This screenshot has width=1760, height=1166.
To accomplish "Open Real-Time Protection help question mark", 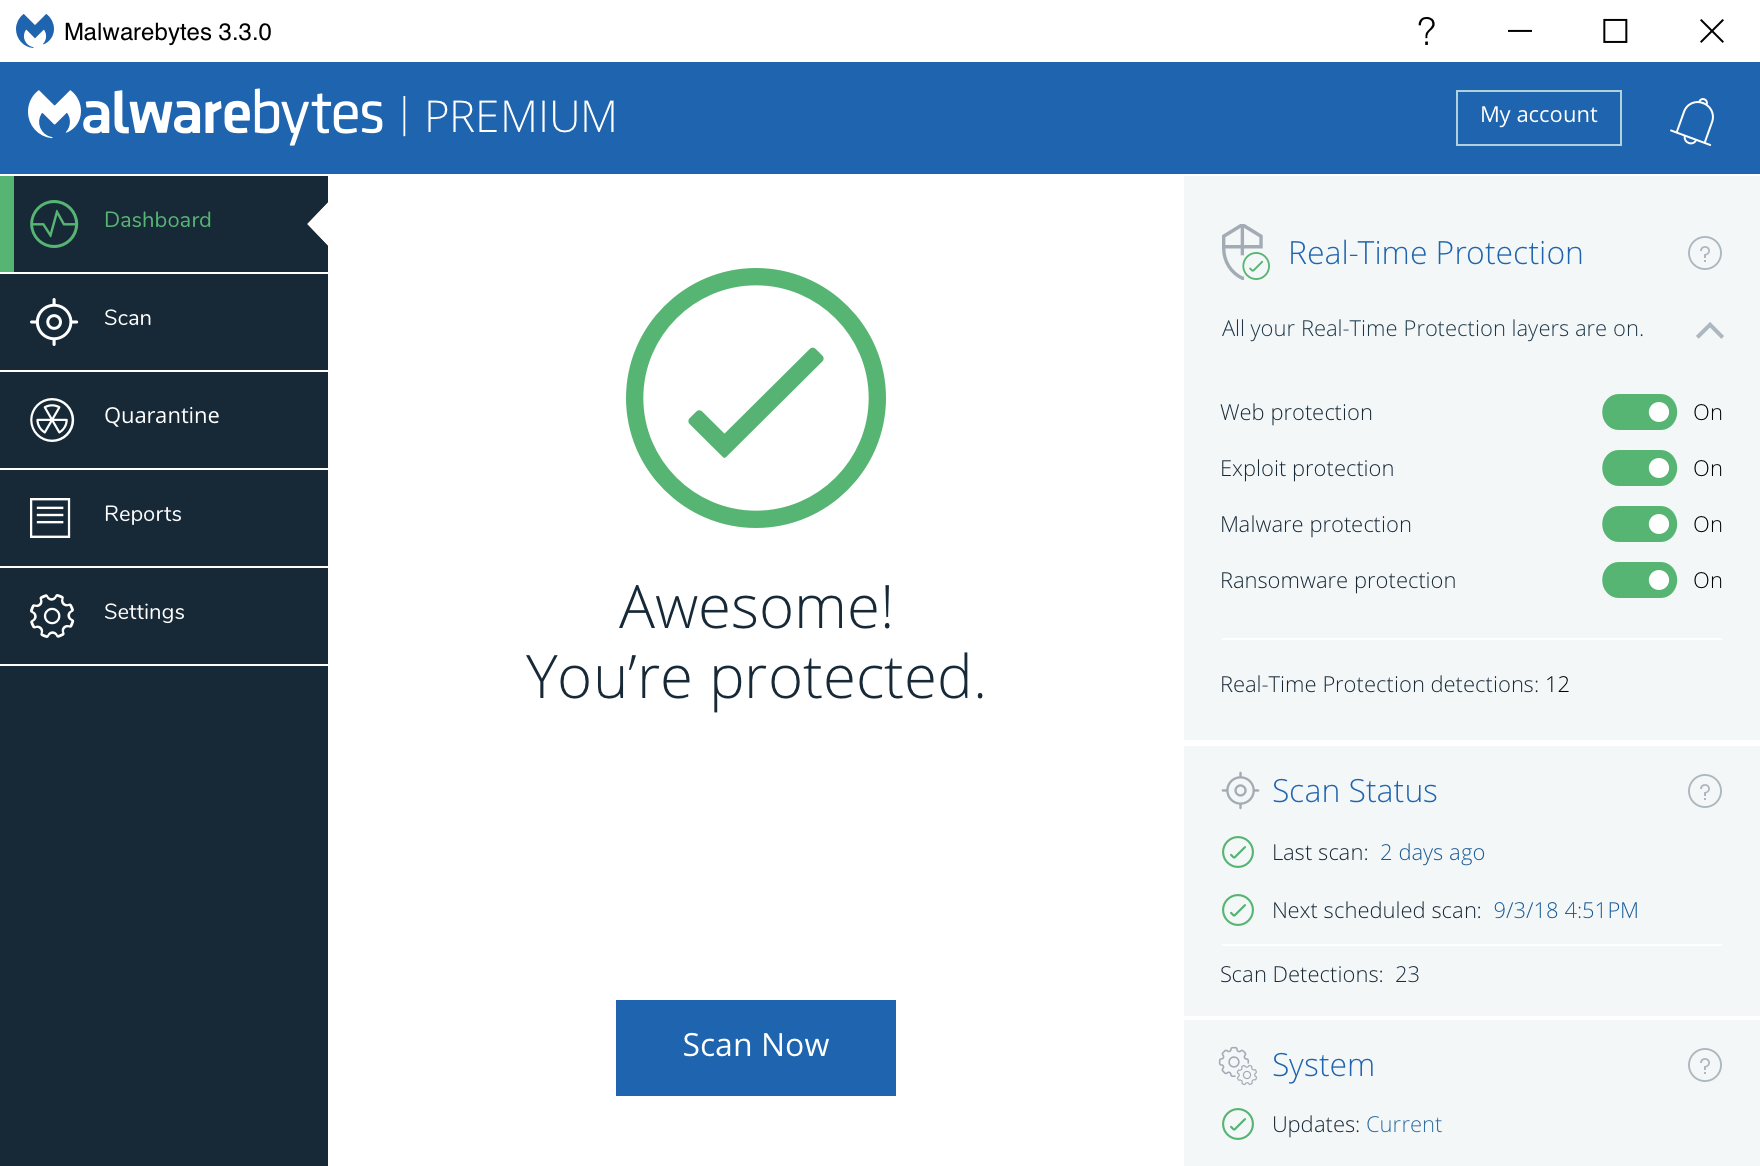I will coord(1705,253).
